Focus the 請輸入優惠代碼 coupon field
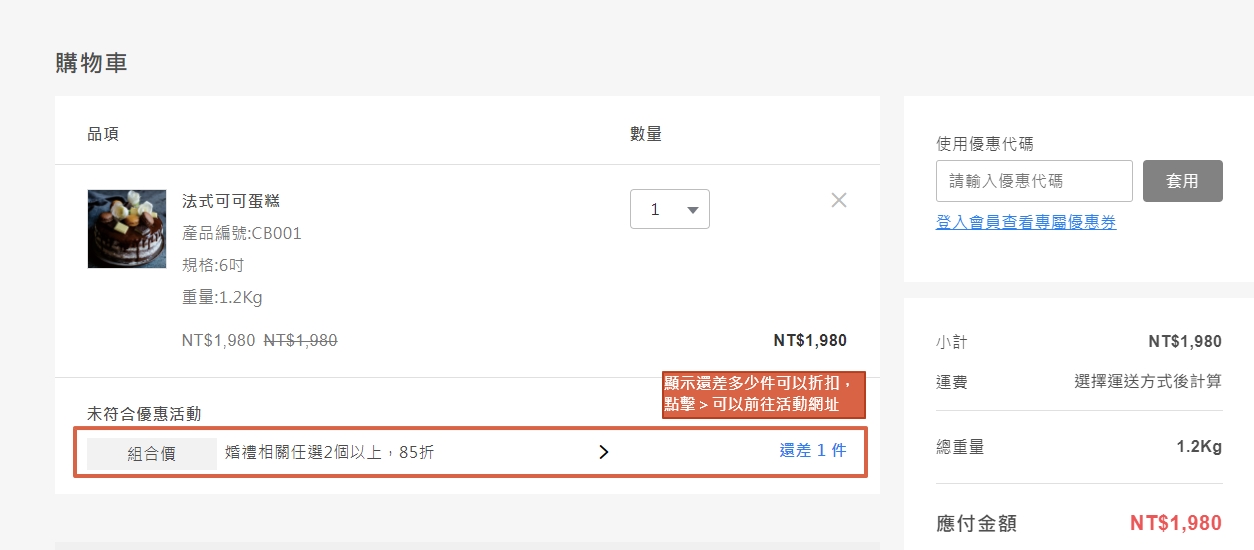 click(1034, 181)
